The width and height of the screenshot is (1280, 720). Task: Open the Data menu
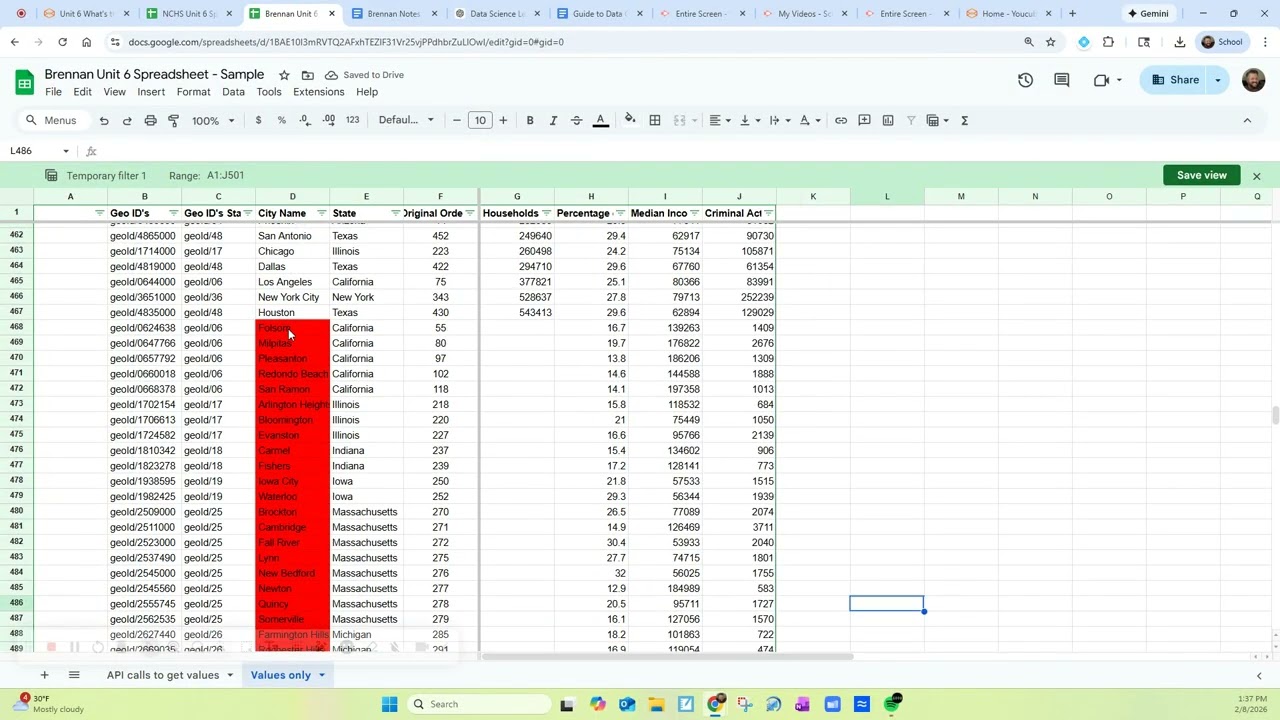(x=233, y=92)
